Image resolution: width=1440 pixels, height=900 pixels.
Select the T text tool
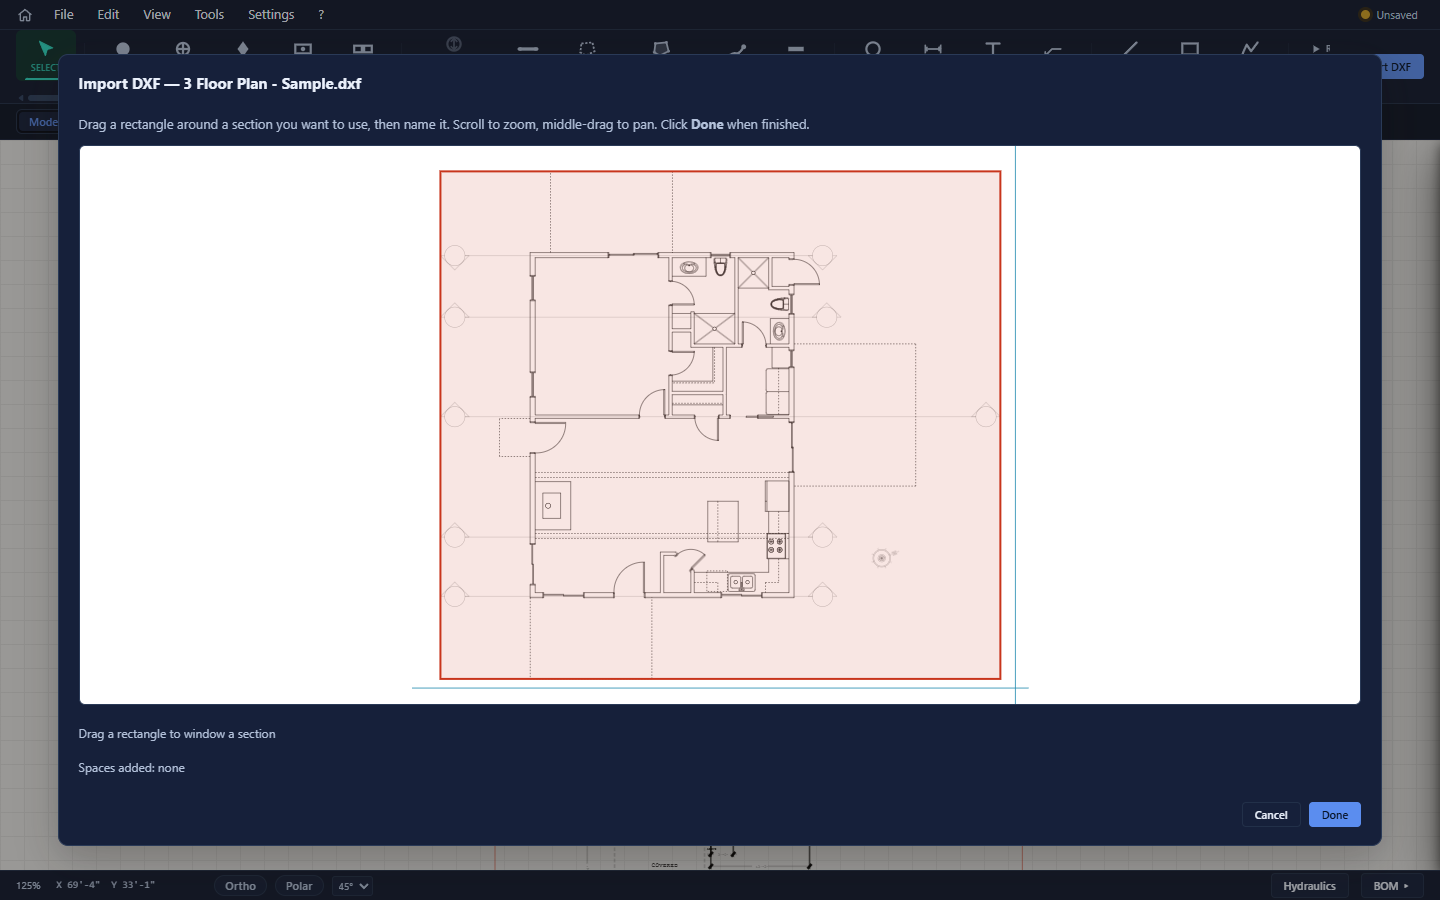click(x=993, y=48)
